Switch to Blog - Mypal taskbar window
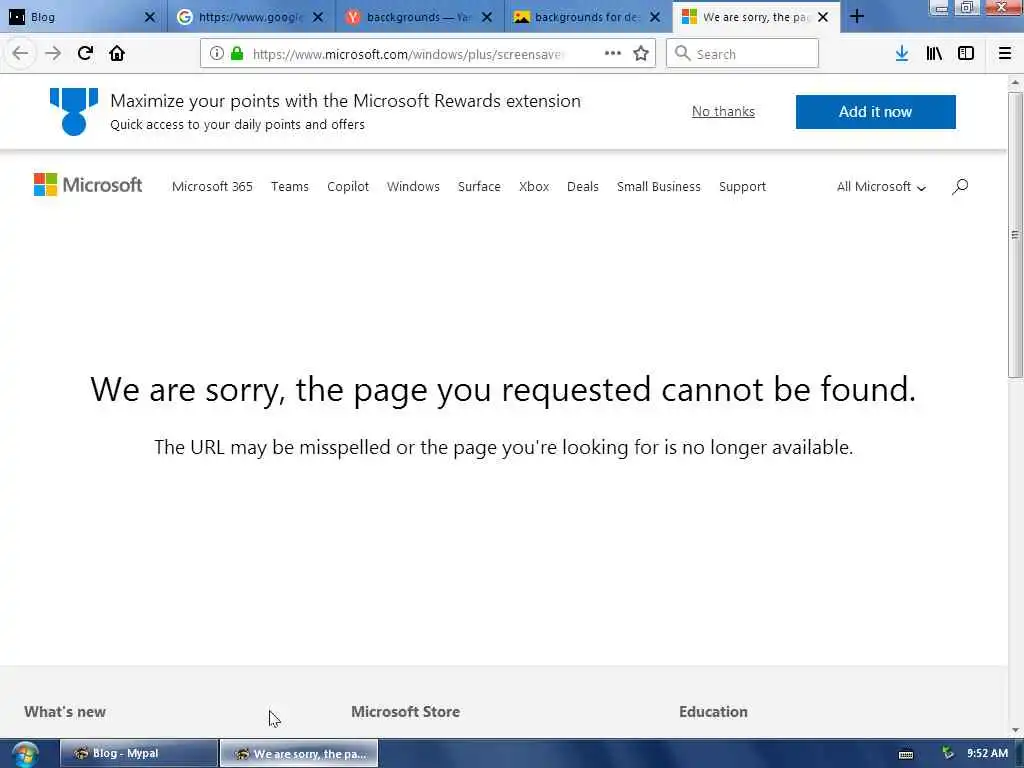 pos(138,754)
